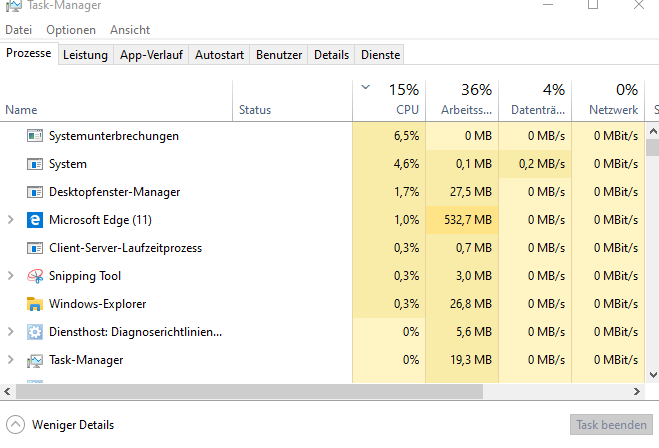This screenshot has height=448, width=659.
Task: Click the System process icon
Action: 35,164
